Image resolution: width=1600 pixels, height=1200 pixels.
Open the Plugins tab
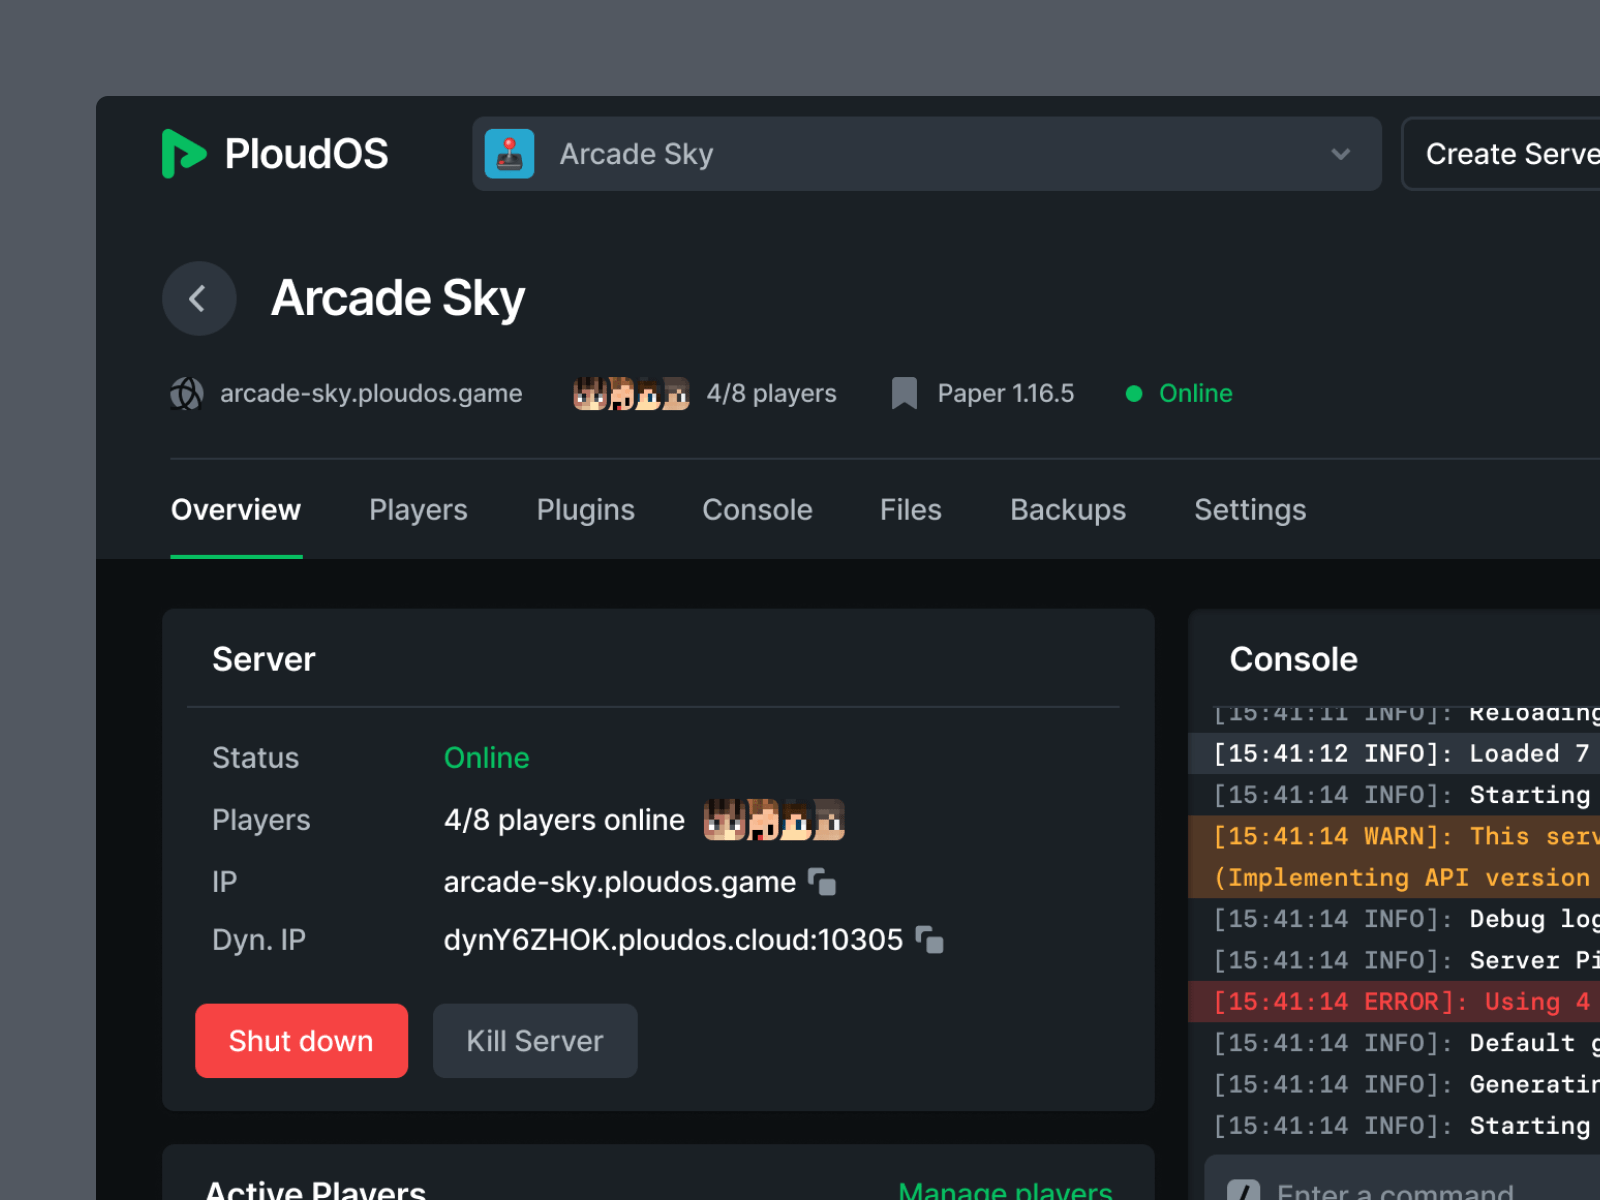585,510
